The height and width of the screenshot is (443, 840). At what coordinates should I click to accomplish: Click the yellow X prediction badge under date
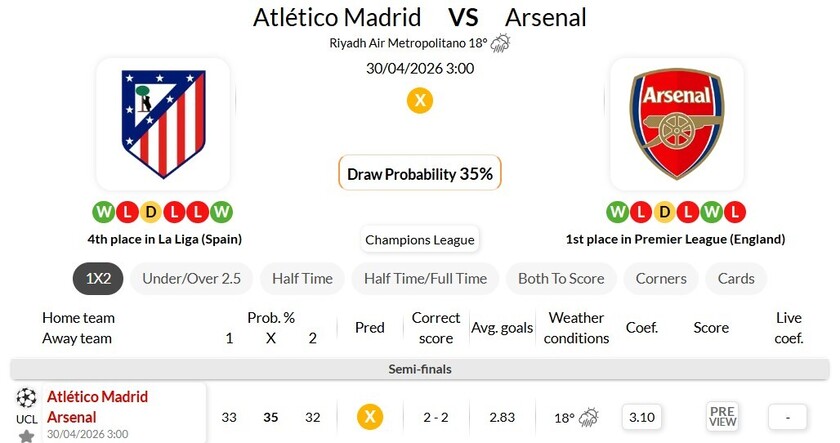pos(420,100)
